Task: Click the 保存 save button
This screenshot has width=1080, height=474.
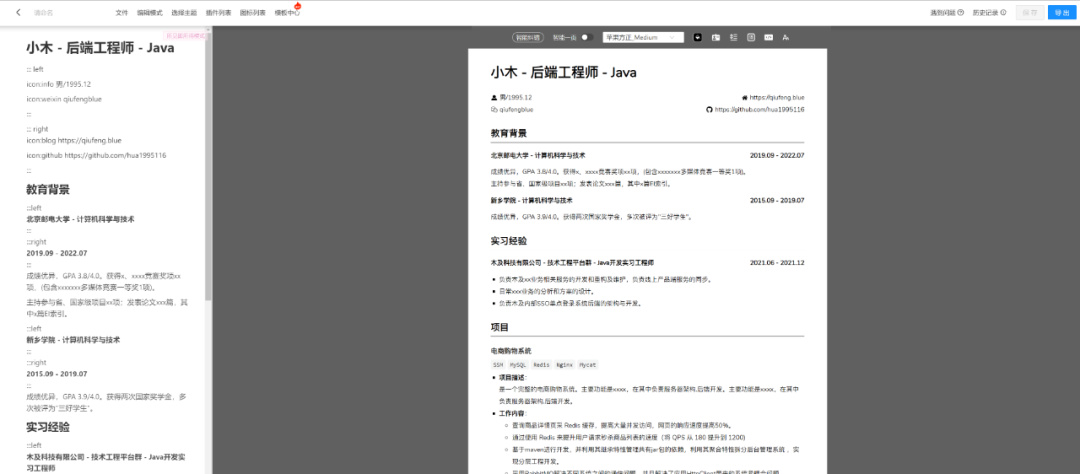Action: point(1030,12)
